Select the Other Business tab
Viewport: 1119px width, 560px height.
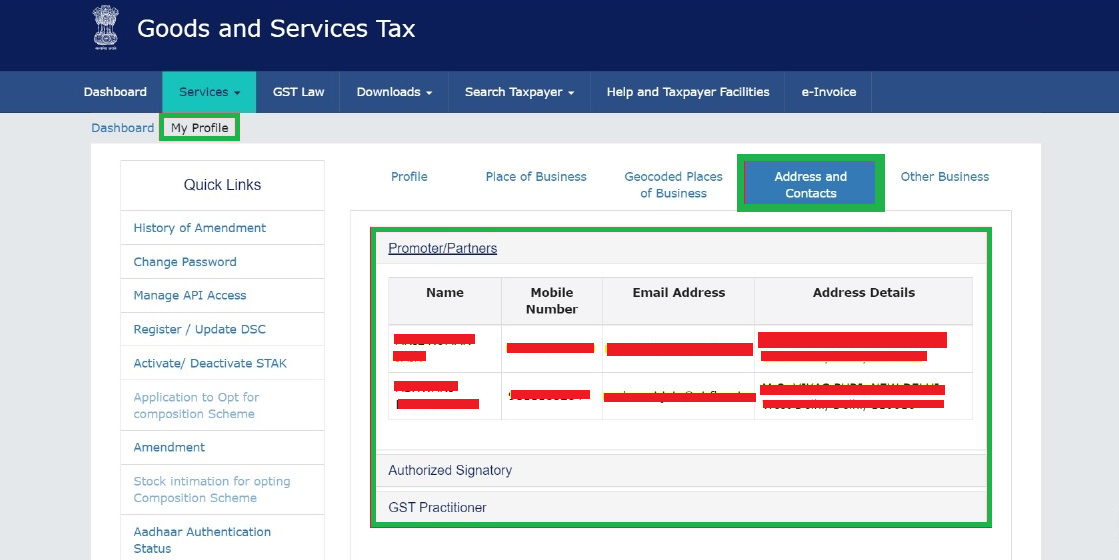[944, 177]
